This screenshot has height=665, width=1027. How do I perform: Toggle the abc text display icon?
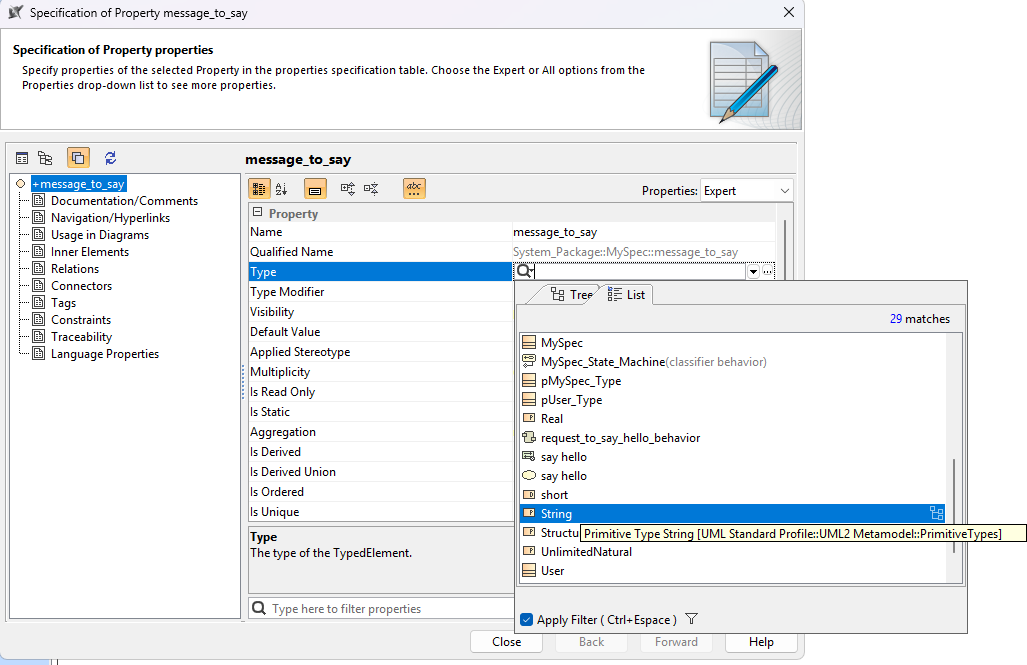tap(414, 189)
